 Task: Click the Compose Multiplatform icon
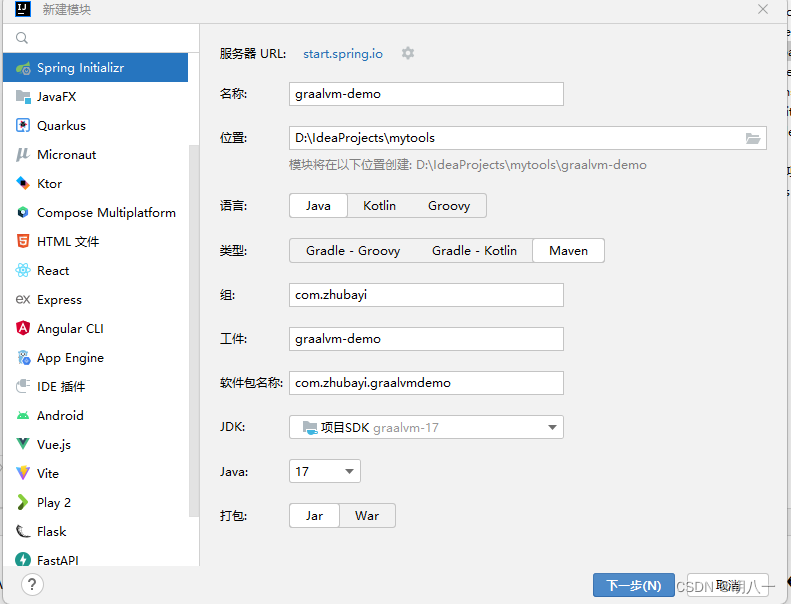(x=23, y=212)
